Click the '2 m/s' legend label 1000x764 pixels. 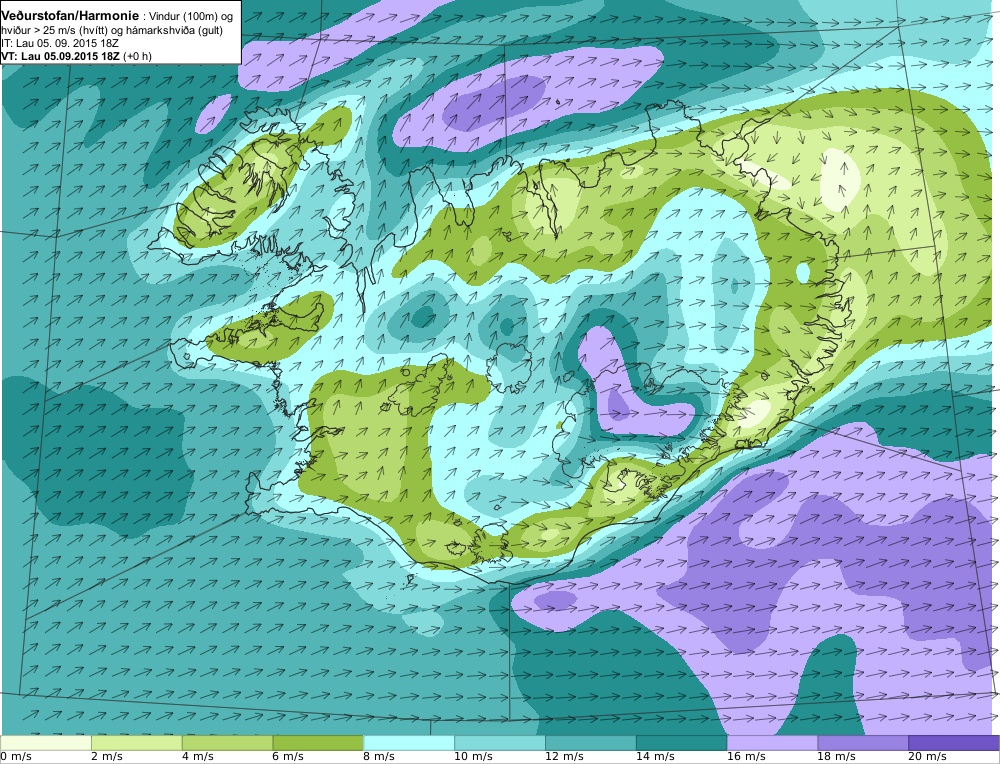point(107,757)
